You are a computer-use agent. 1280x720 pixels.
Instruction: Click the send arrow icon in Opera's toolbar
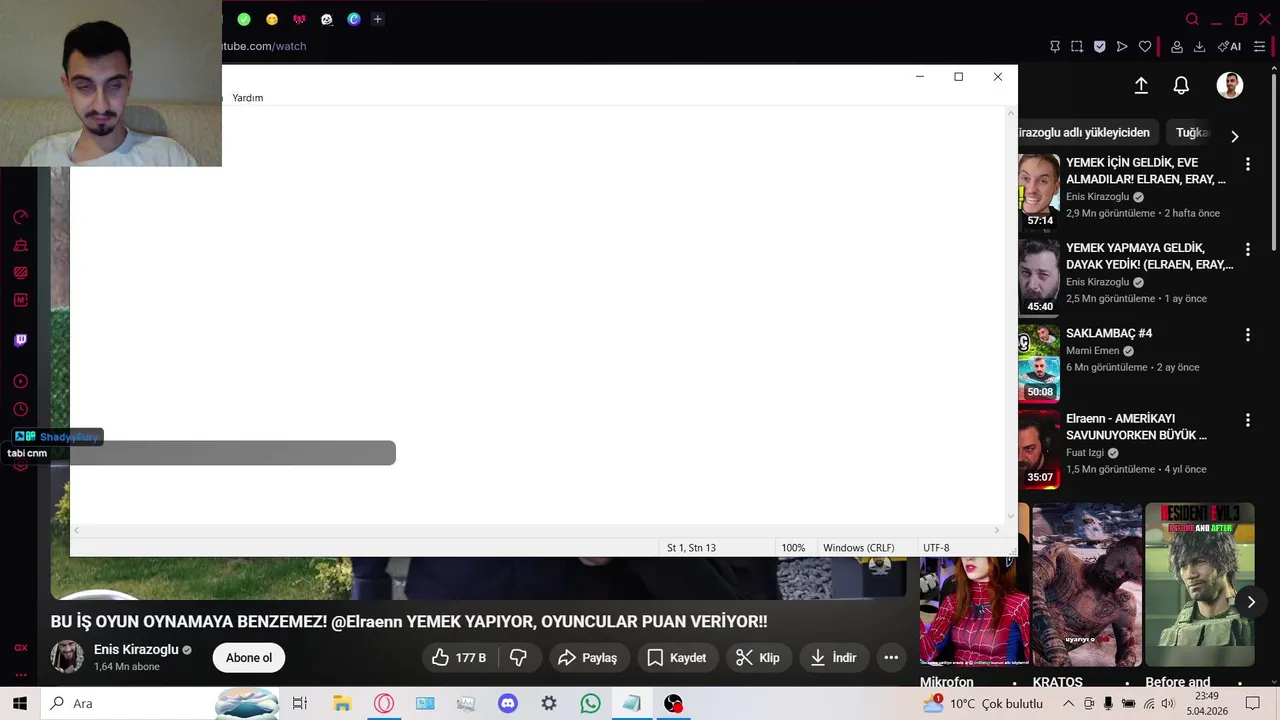1122,46
